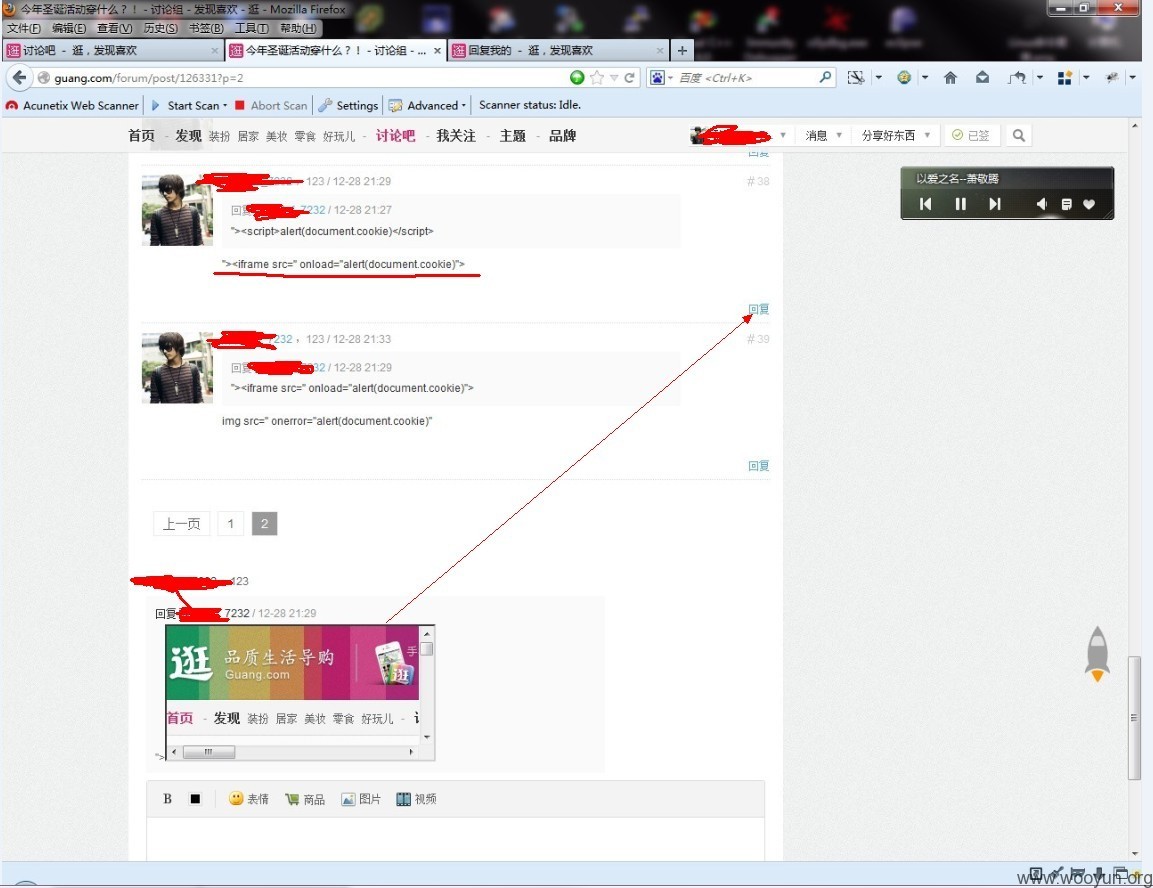Insert an image via 图片
This screenshot has width=1153, height=888.
(x=361, y=799)
